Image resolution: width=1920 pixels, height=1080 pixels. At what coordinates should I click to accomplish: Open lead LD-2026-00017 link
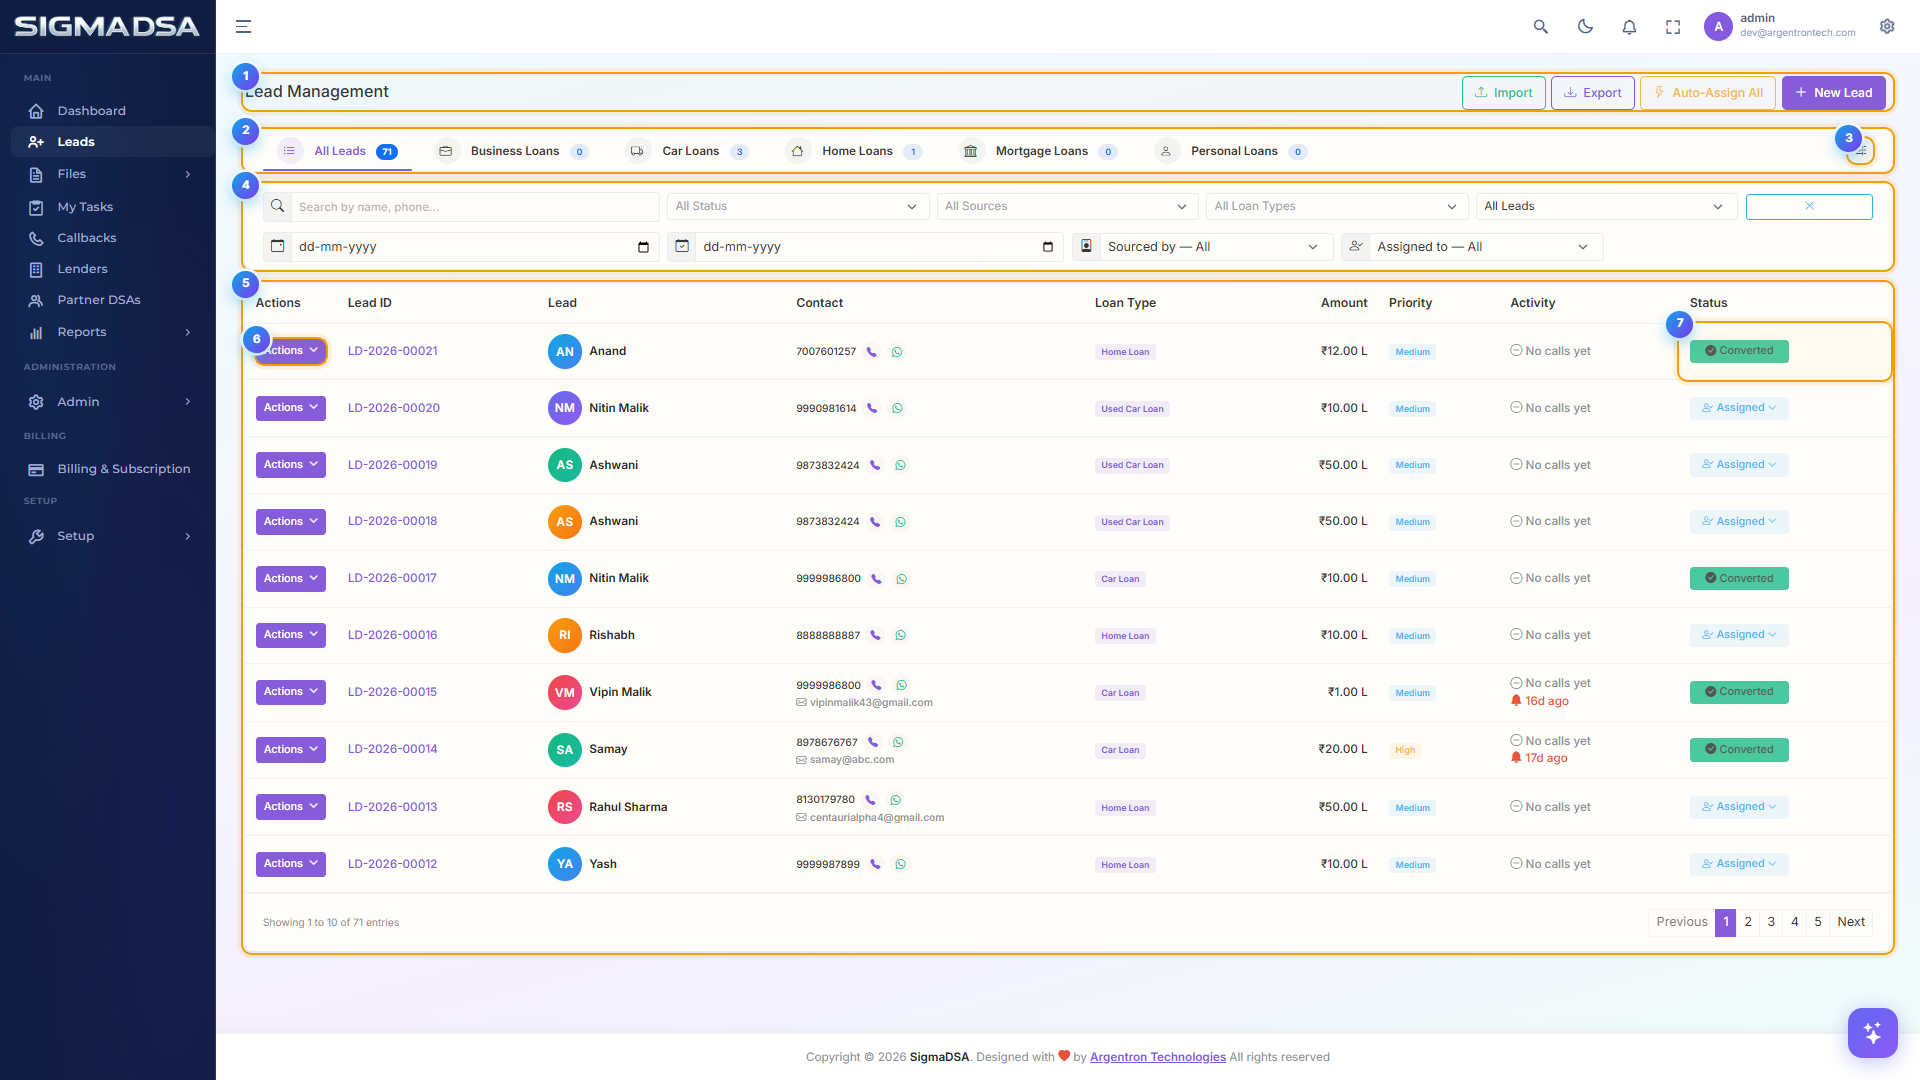[392, 578]
